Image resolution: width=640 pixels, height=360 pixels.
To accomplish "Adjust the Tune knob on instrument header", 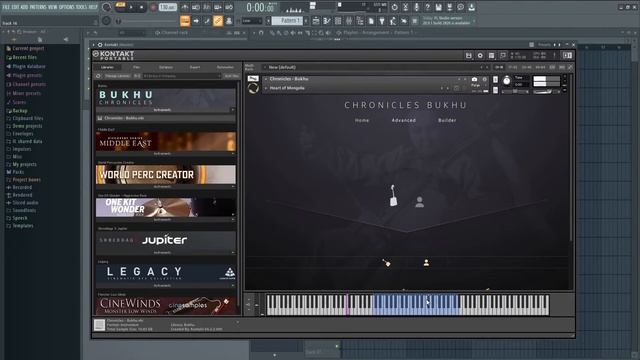I will click(507, 81).
